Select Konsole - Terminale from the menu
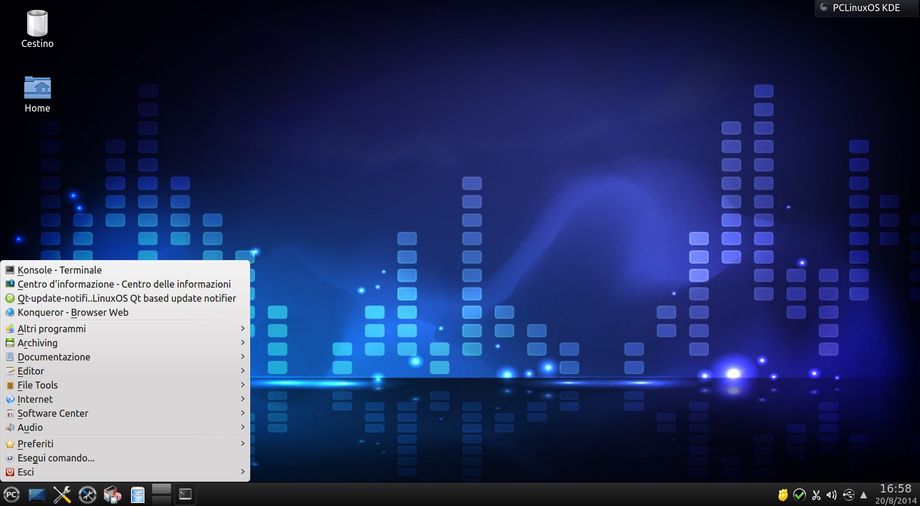Image resolution: width=920 pixels, height=506 pixels. pyautogui.click(x=60, y=270)
